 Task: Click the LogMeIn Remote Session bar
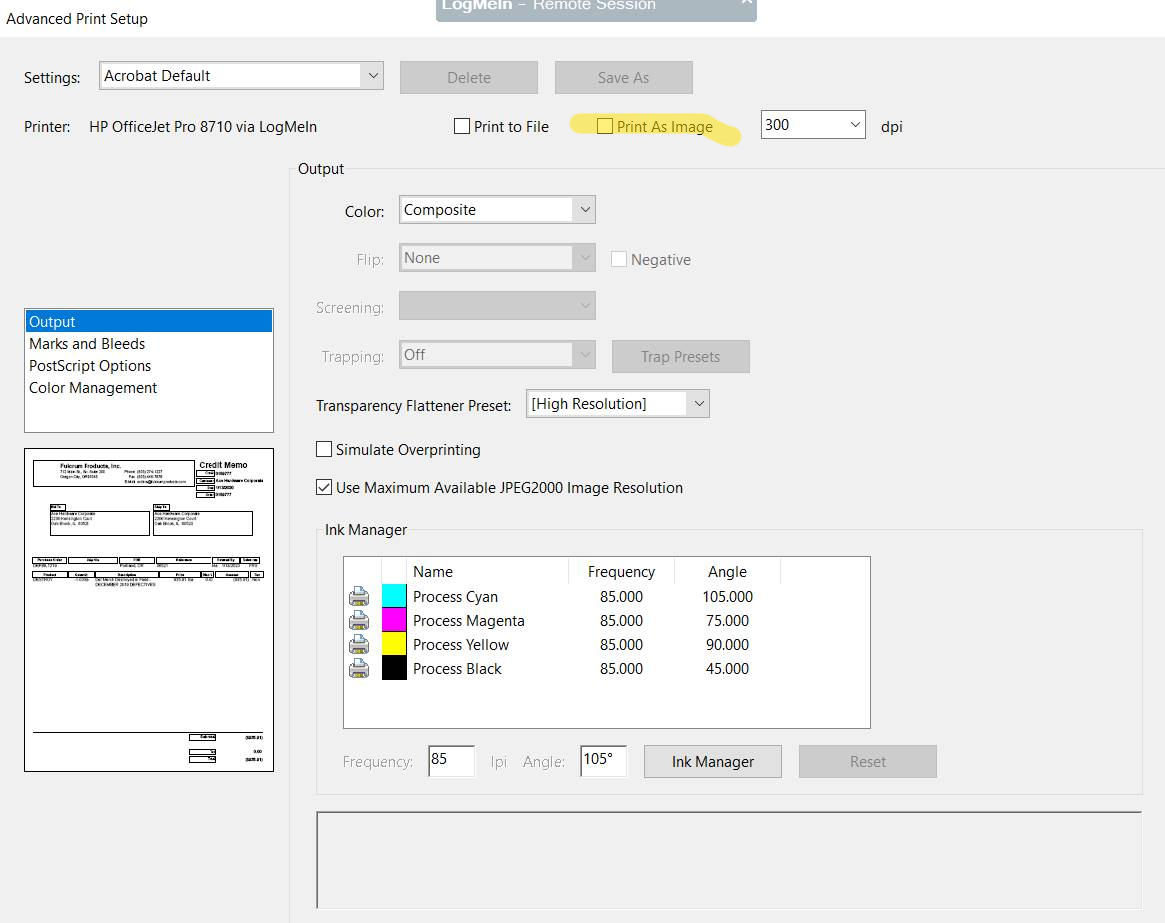[x=596, y=9]
